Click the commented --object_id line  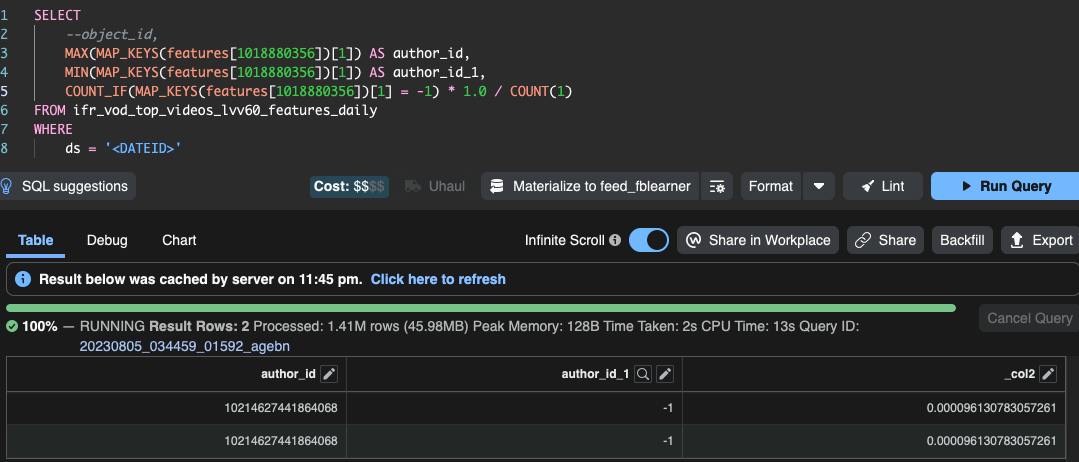(112, 34)
